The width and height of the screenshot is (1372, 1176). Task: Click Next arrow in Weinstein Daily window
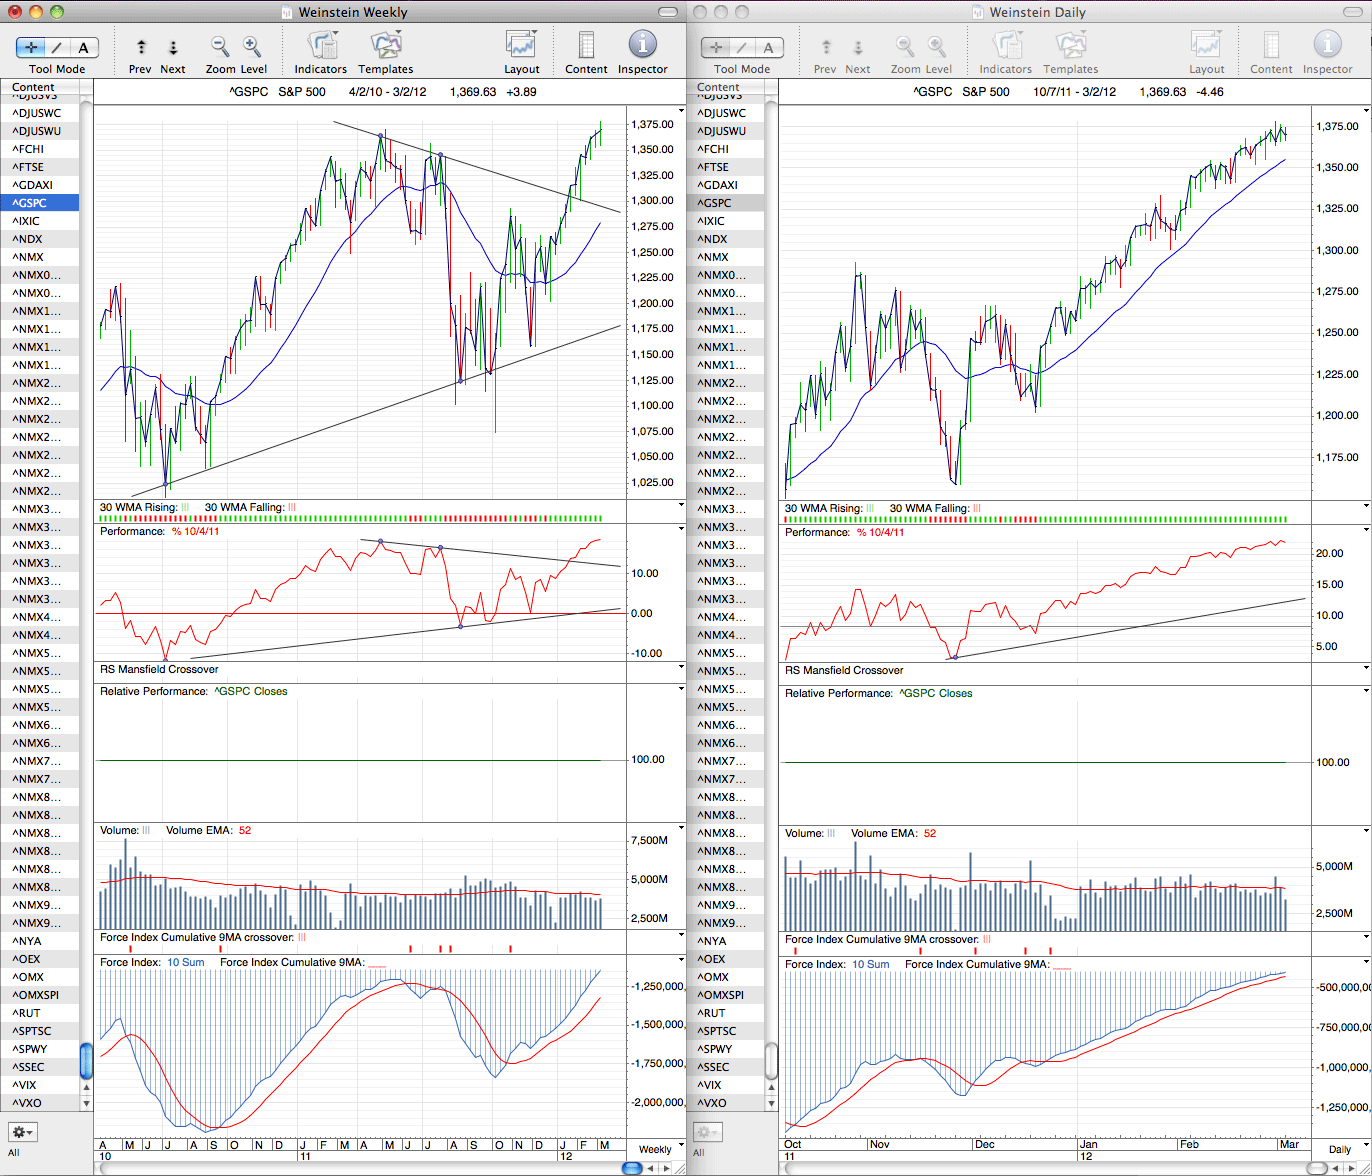coord(858,48)
